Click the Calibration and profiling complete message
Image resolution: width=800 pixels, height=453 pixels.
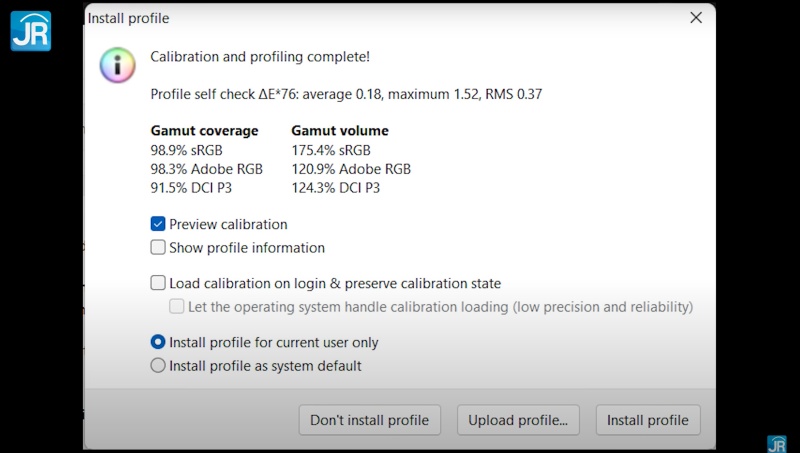(x=260, y=57)
